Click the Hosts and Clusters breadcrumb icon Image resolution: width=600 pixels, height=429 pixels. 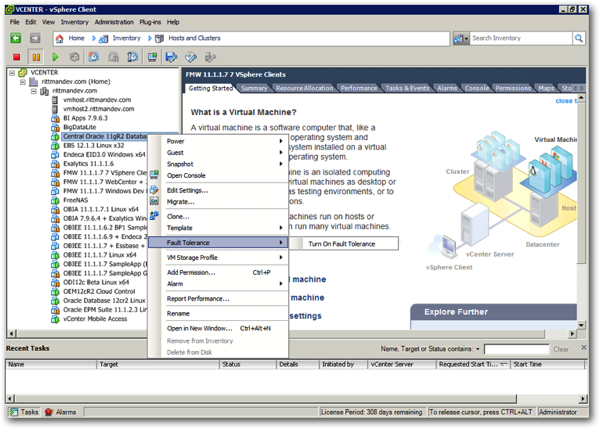[159, 38]
